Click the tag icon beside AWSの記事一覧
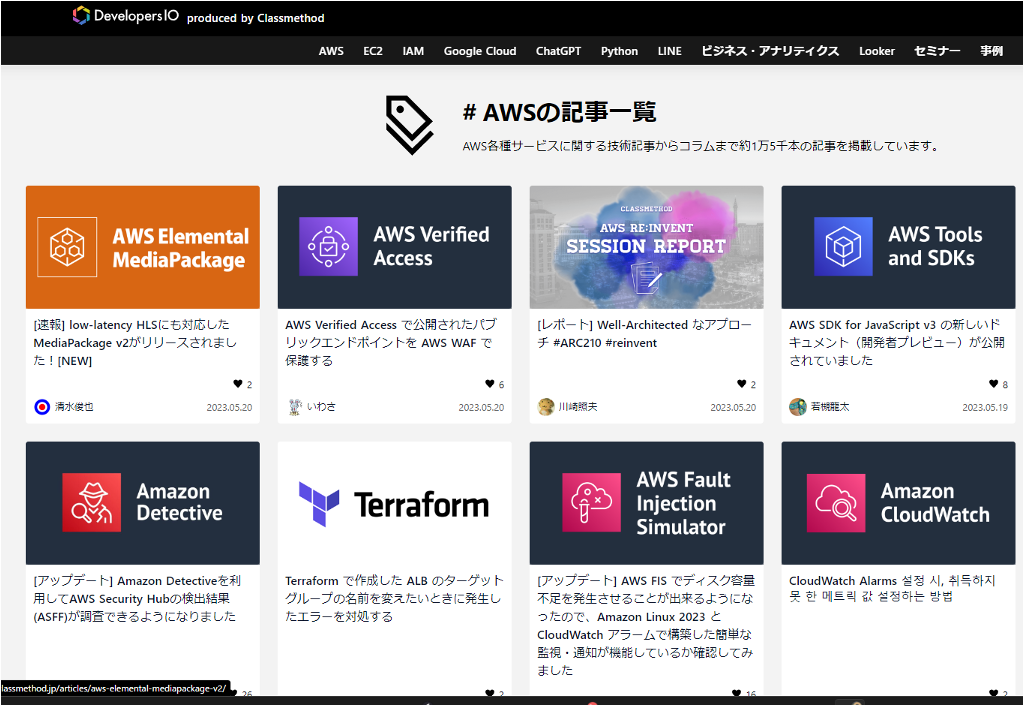This screenshot has width=1024, height=706. (x=409, y=125)
